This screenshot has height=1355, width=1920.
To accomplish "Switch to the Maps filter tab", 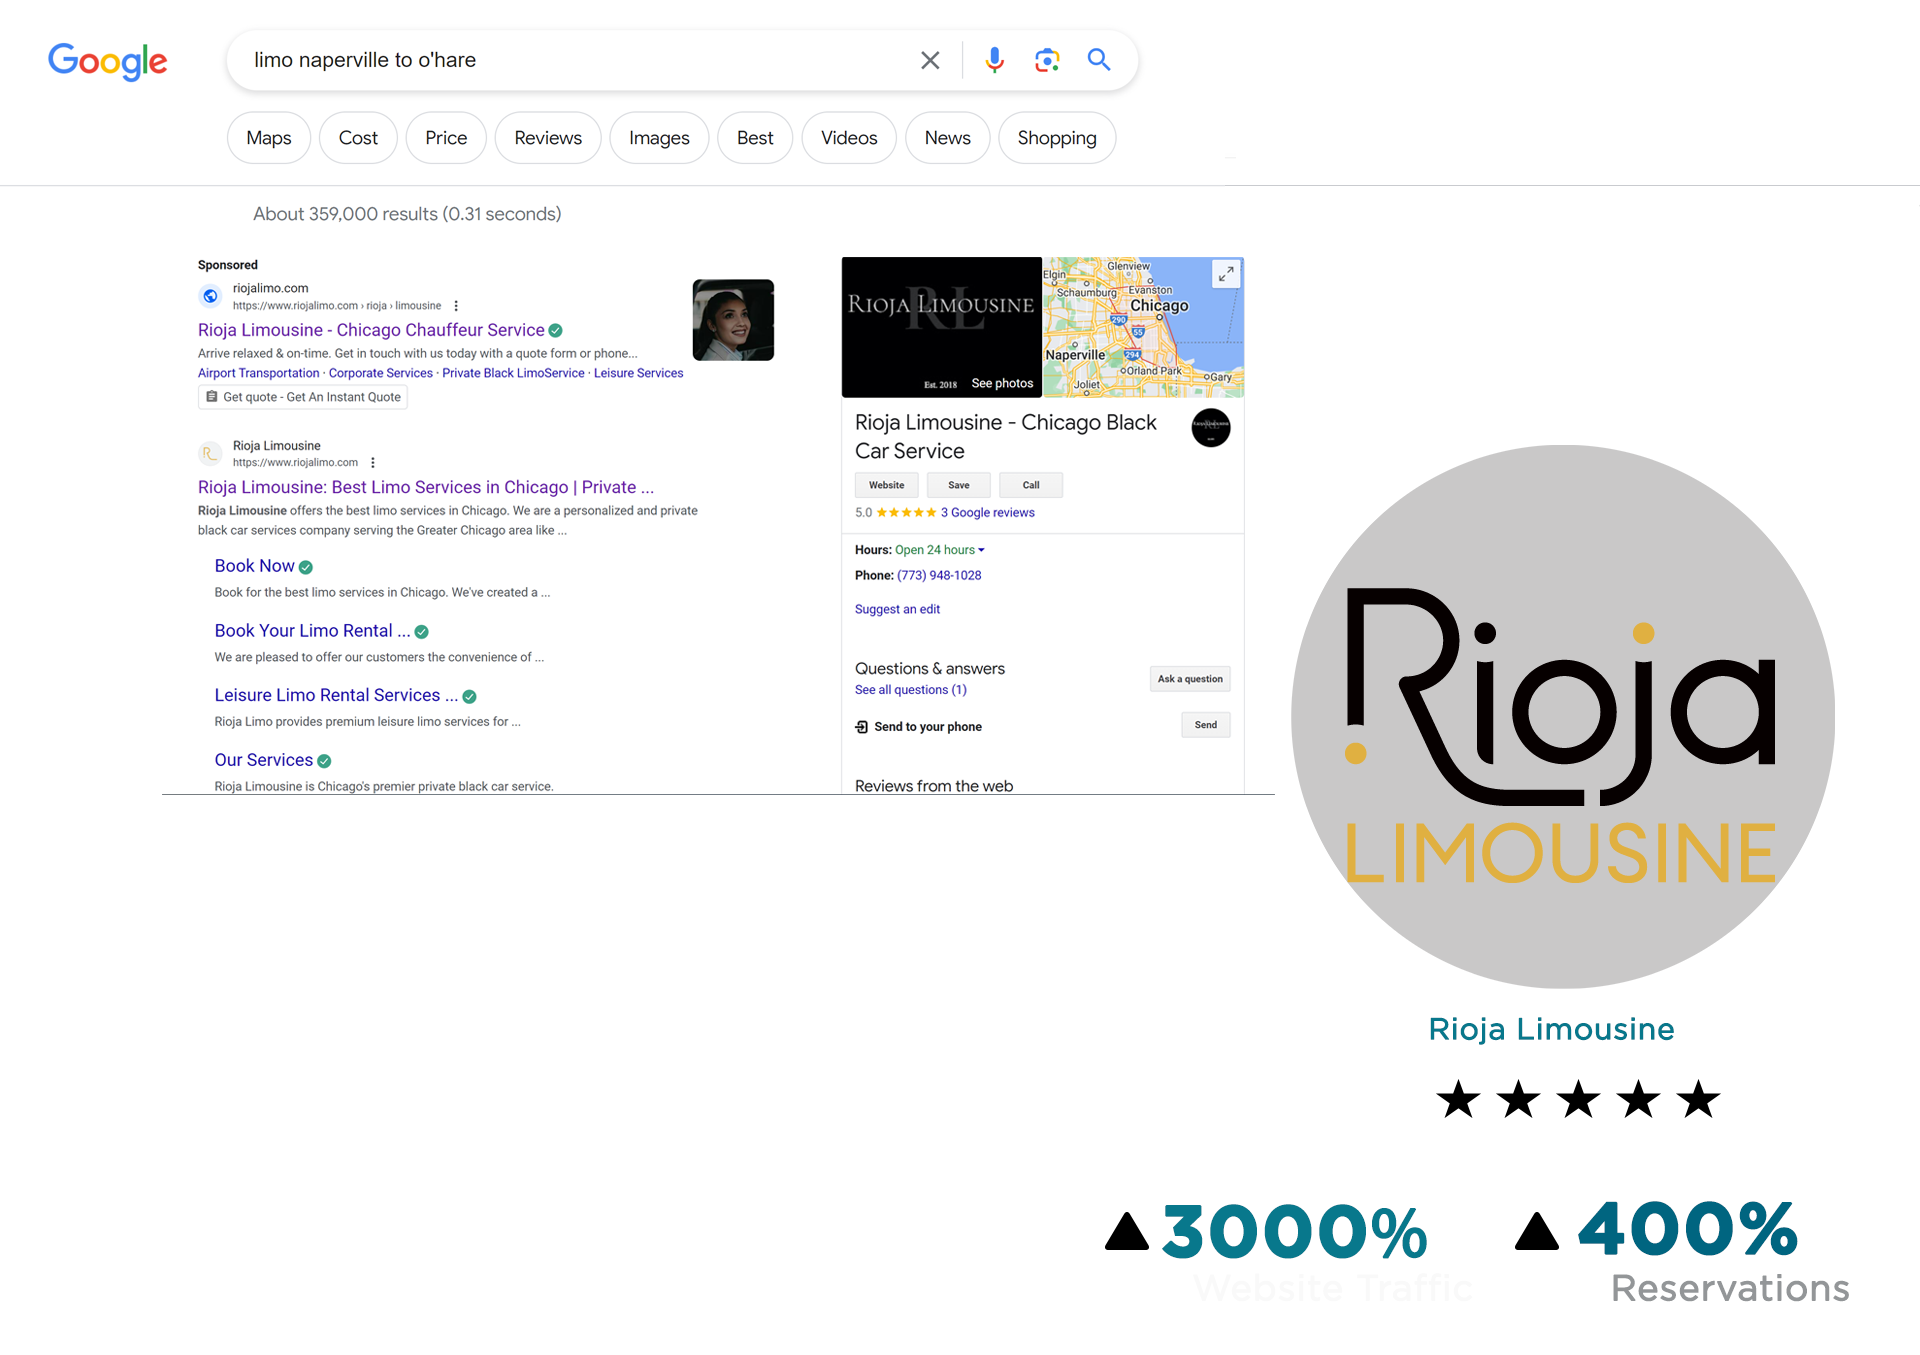I will click(x=269, y=138).
